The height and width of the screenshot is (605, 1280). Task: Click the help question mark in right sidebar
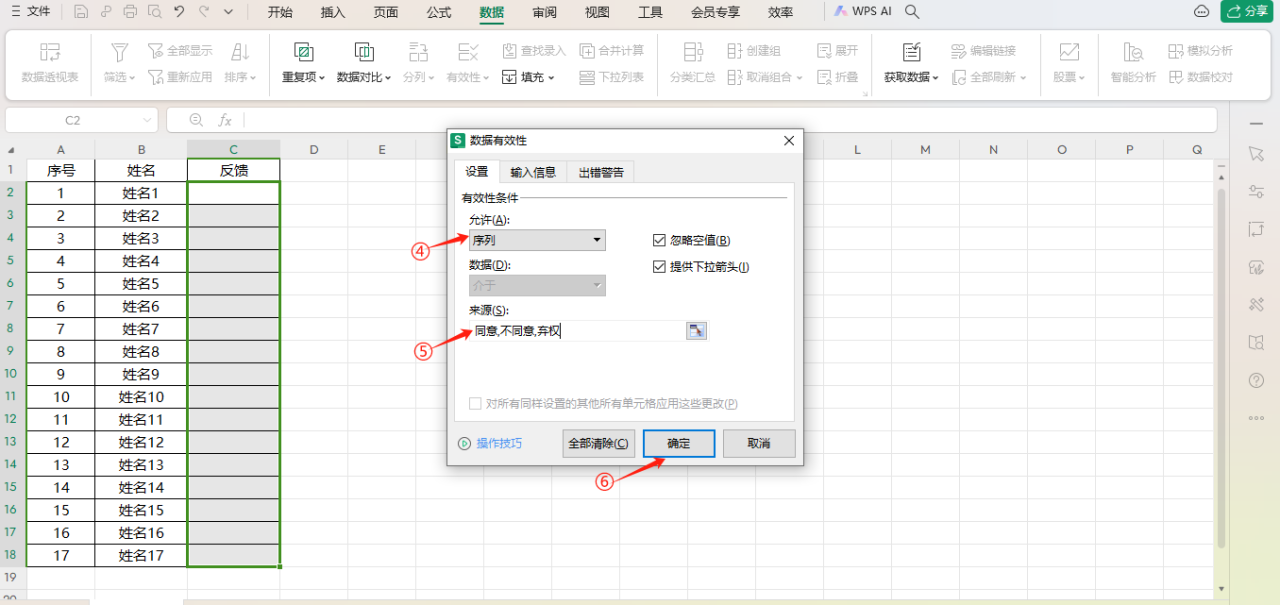(1256, 380)
